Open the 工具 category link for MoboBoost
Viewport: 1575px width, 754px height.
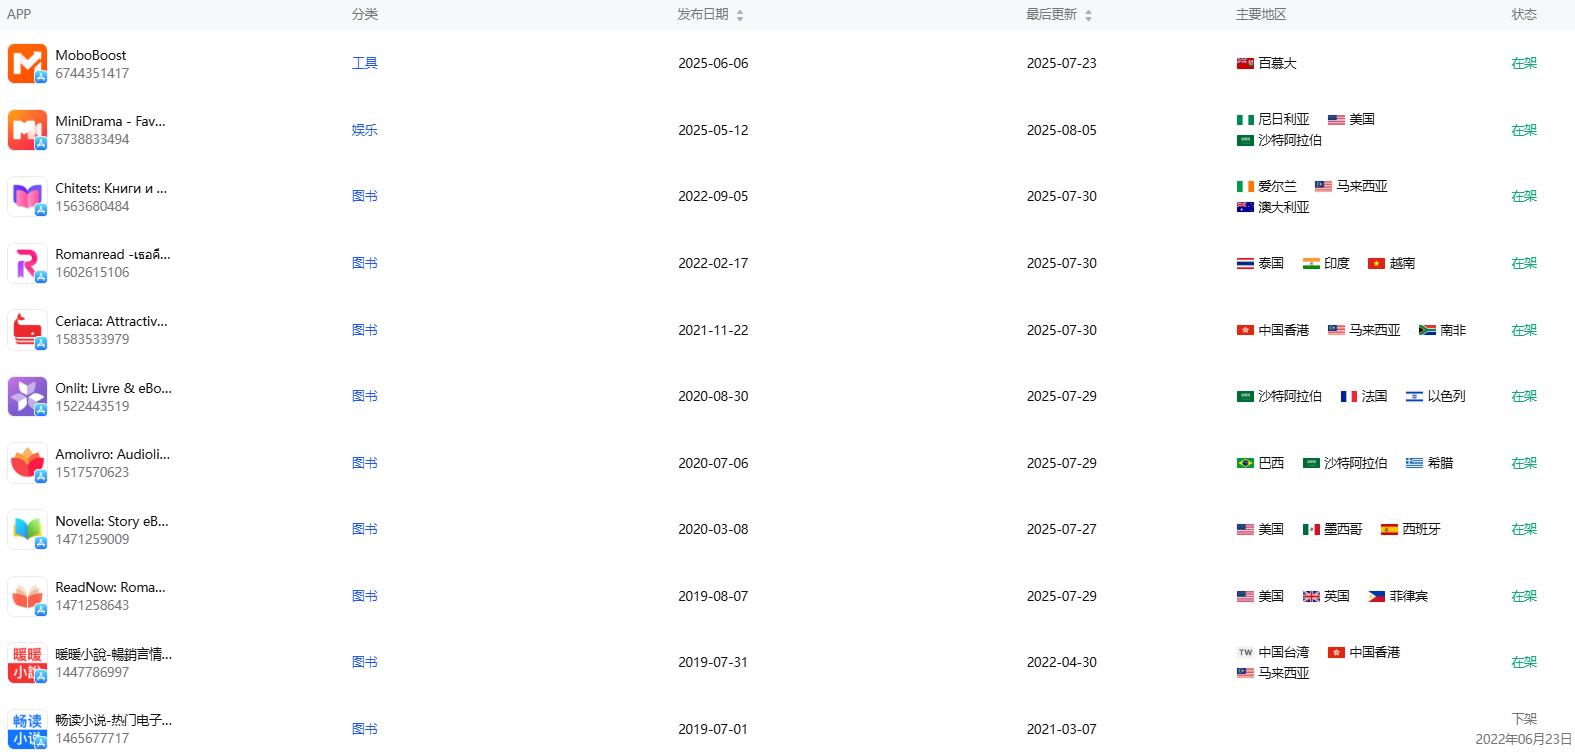(x=364, y=63)
